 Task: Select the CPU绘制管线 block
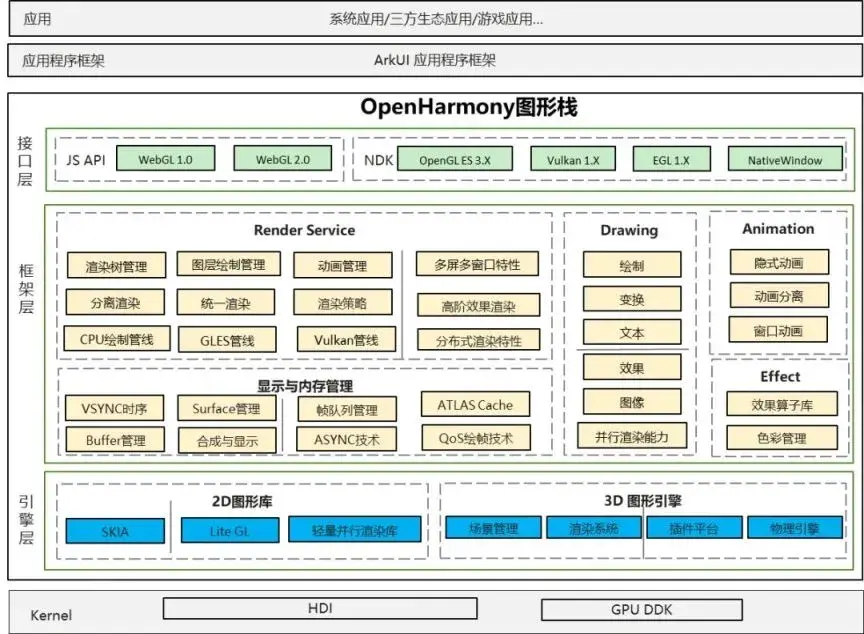pos(117,339)
